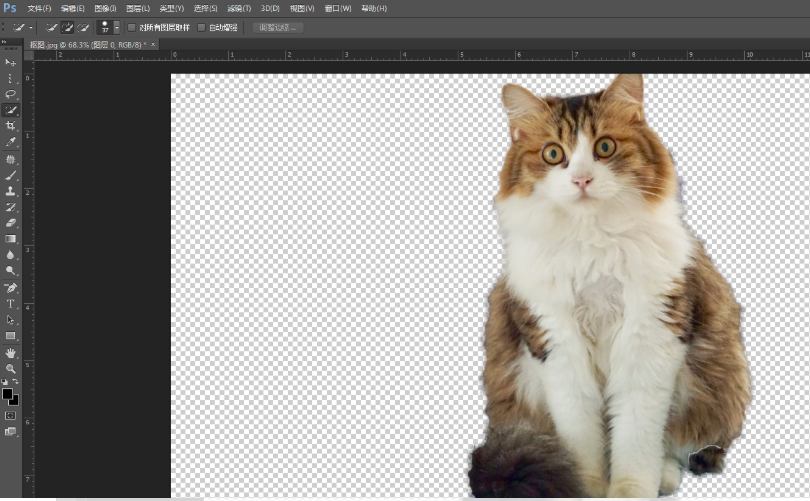Select the Eraser tool
Viewport: 810px width, 501px height.
coord(11,222)
